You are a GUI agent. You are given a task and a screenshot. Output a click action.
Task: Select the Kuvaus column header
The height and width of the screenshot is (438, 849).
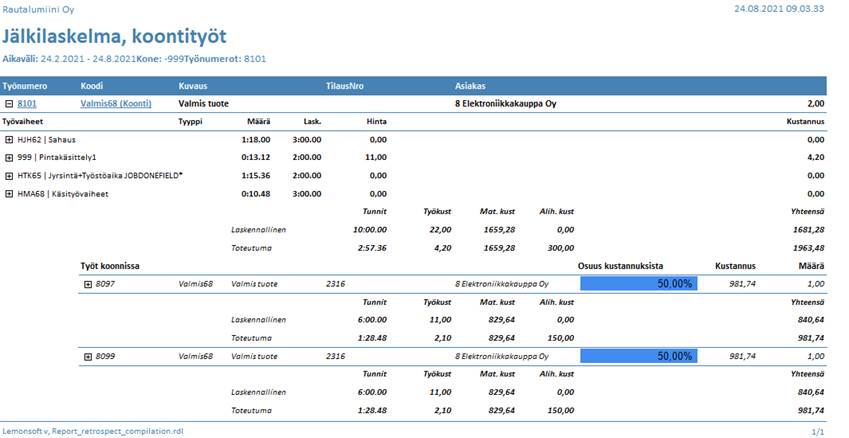click(193, 86)
